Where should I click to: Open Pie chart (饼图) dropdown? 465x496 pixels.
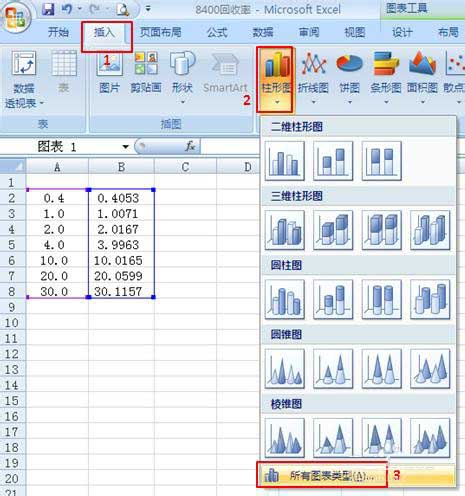pyautogui.click(x=350, y=78)
